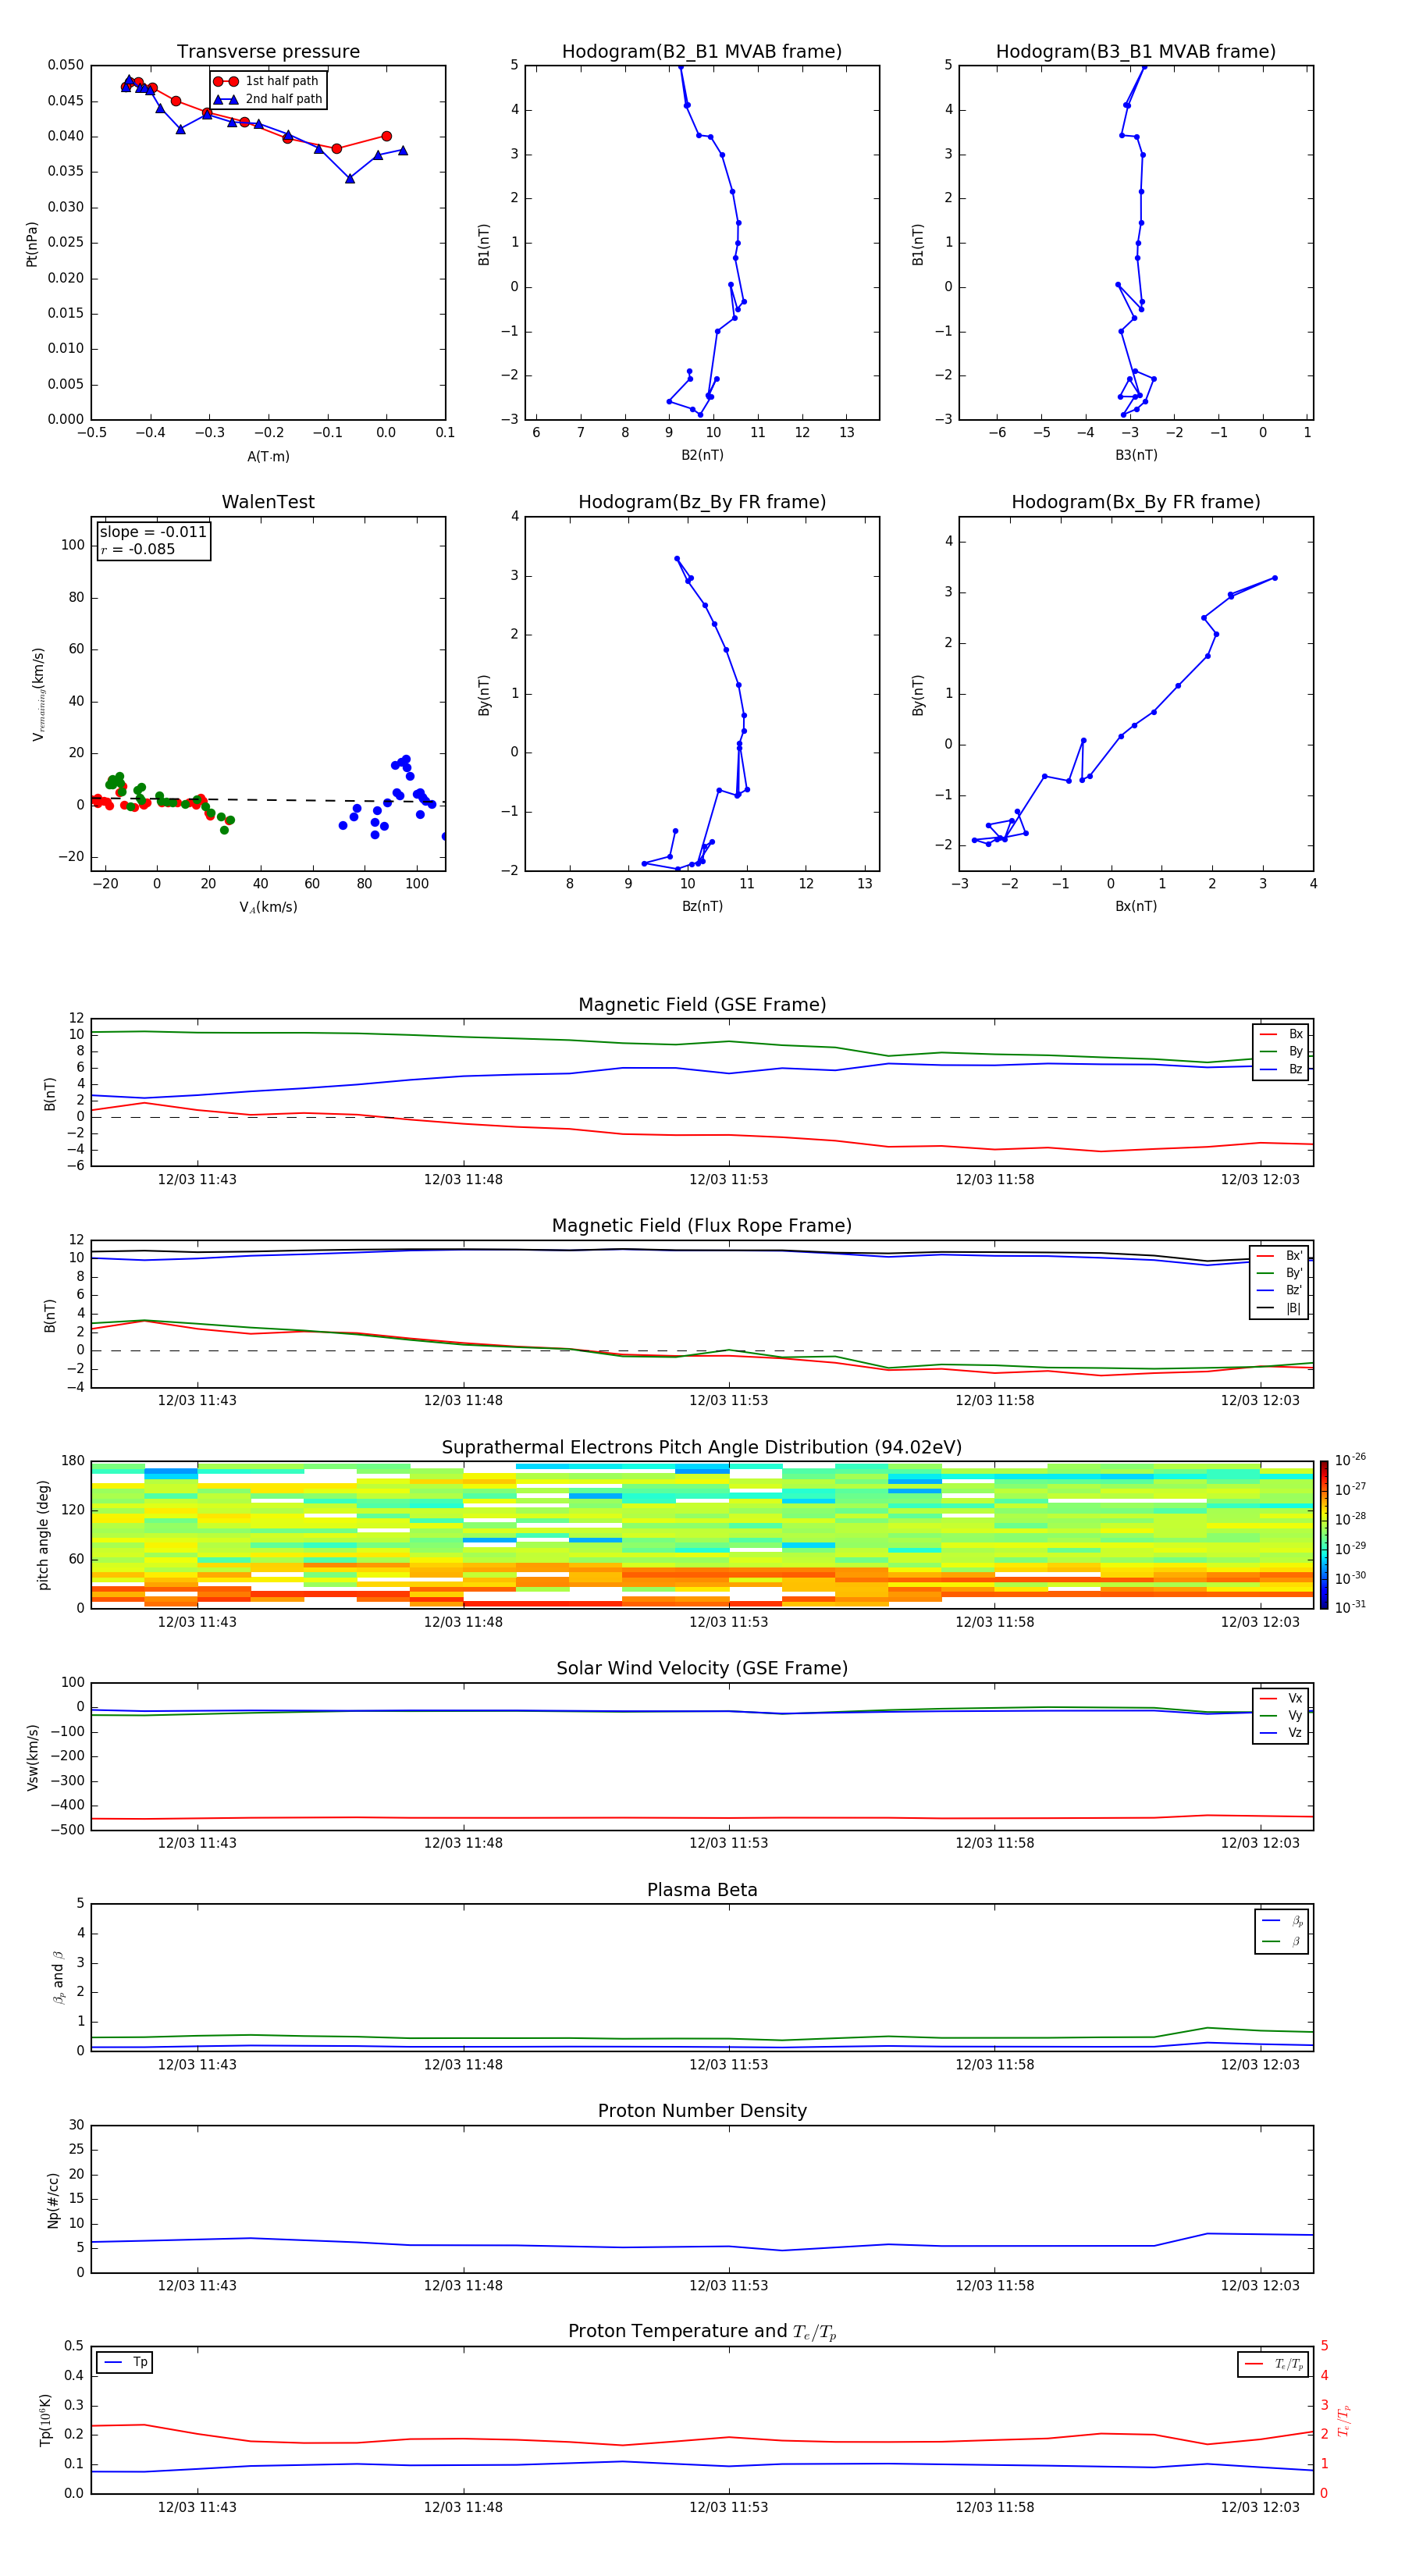
Task: Click the 'V_A(km/s)' axis label of WalenTest
Action: (x=268, y=907)
